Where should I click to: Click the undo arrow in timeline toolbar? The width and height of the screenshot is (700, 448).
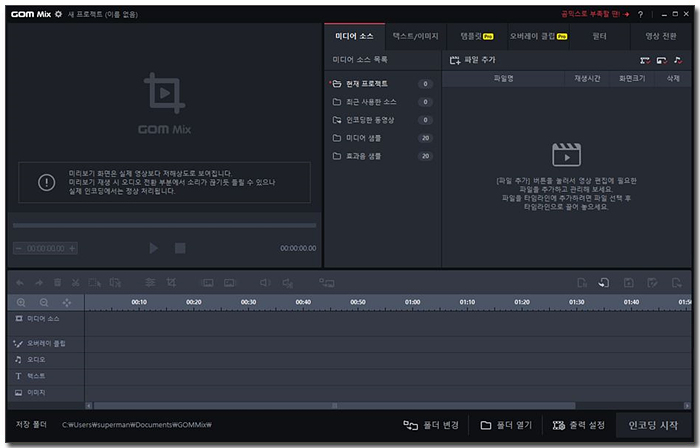tap(20, 283)
